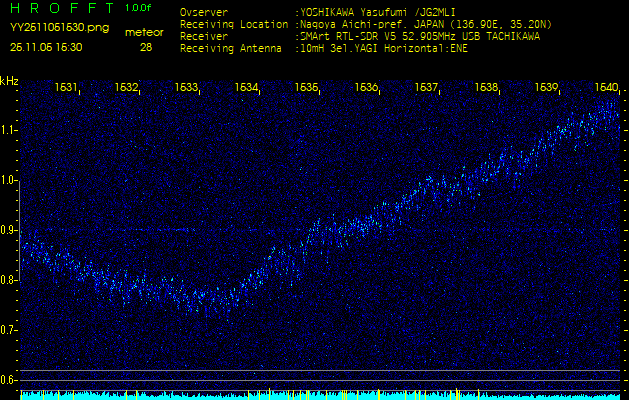Click the HROFFT title text

[x=62, y=7]
